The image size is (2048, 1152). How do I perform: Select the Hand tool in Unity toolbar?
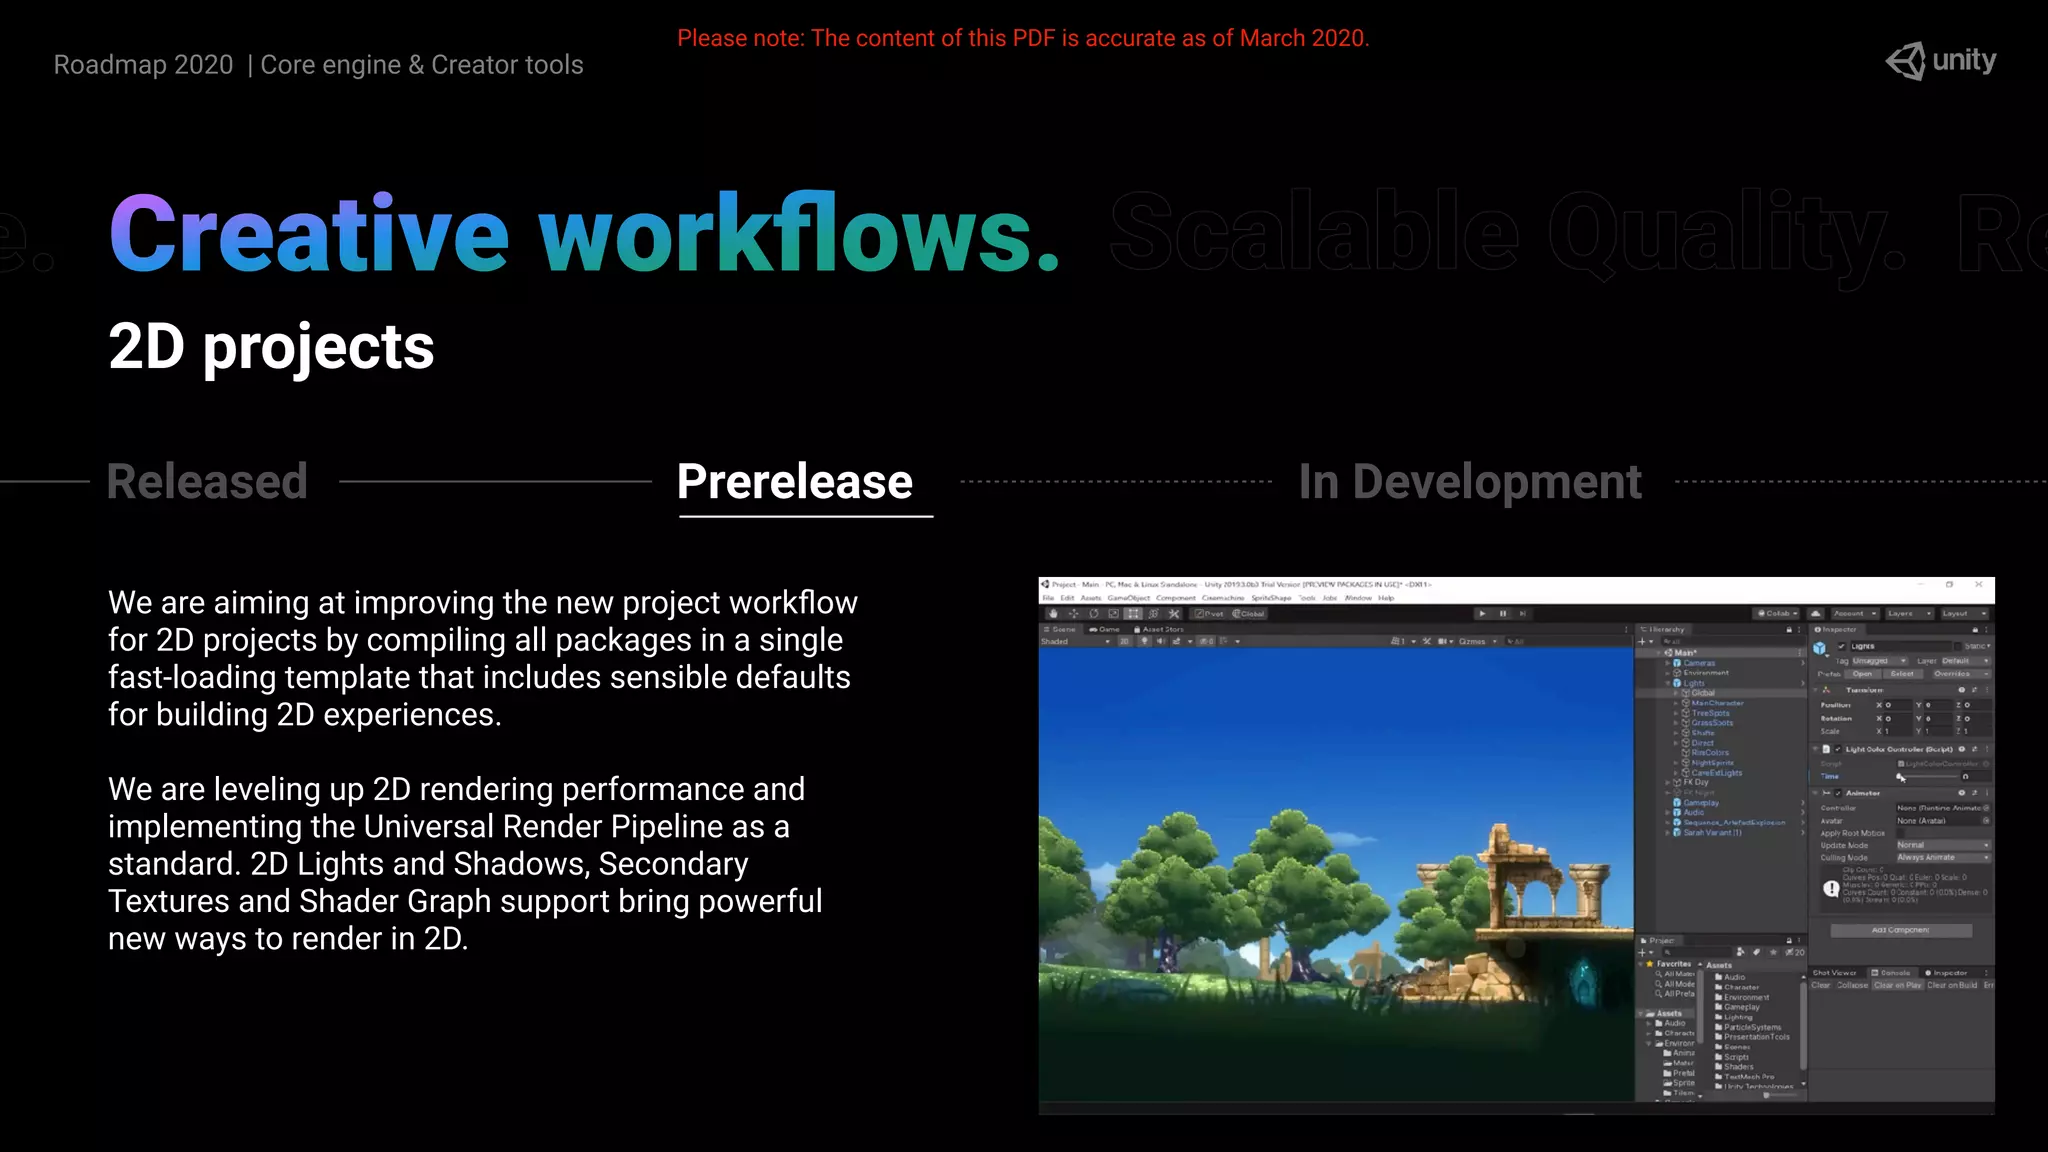click(1052, 614)
